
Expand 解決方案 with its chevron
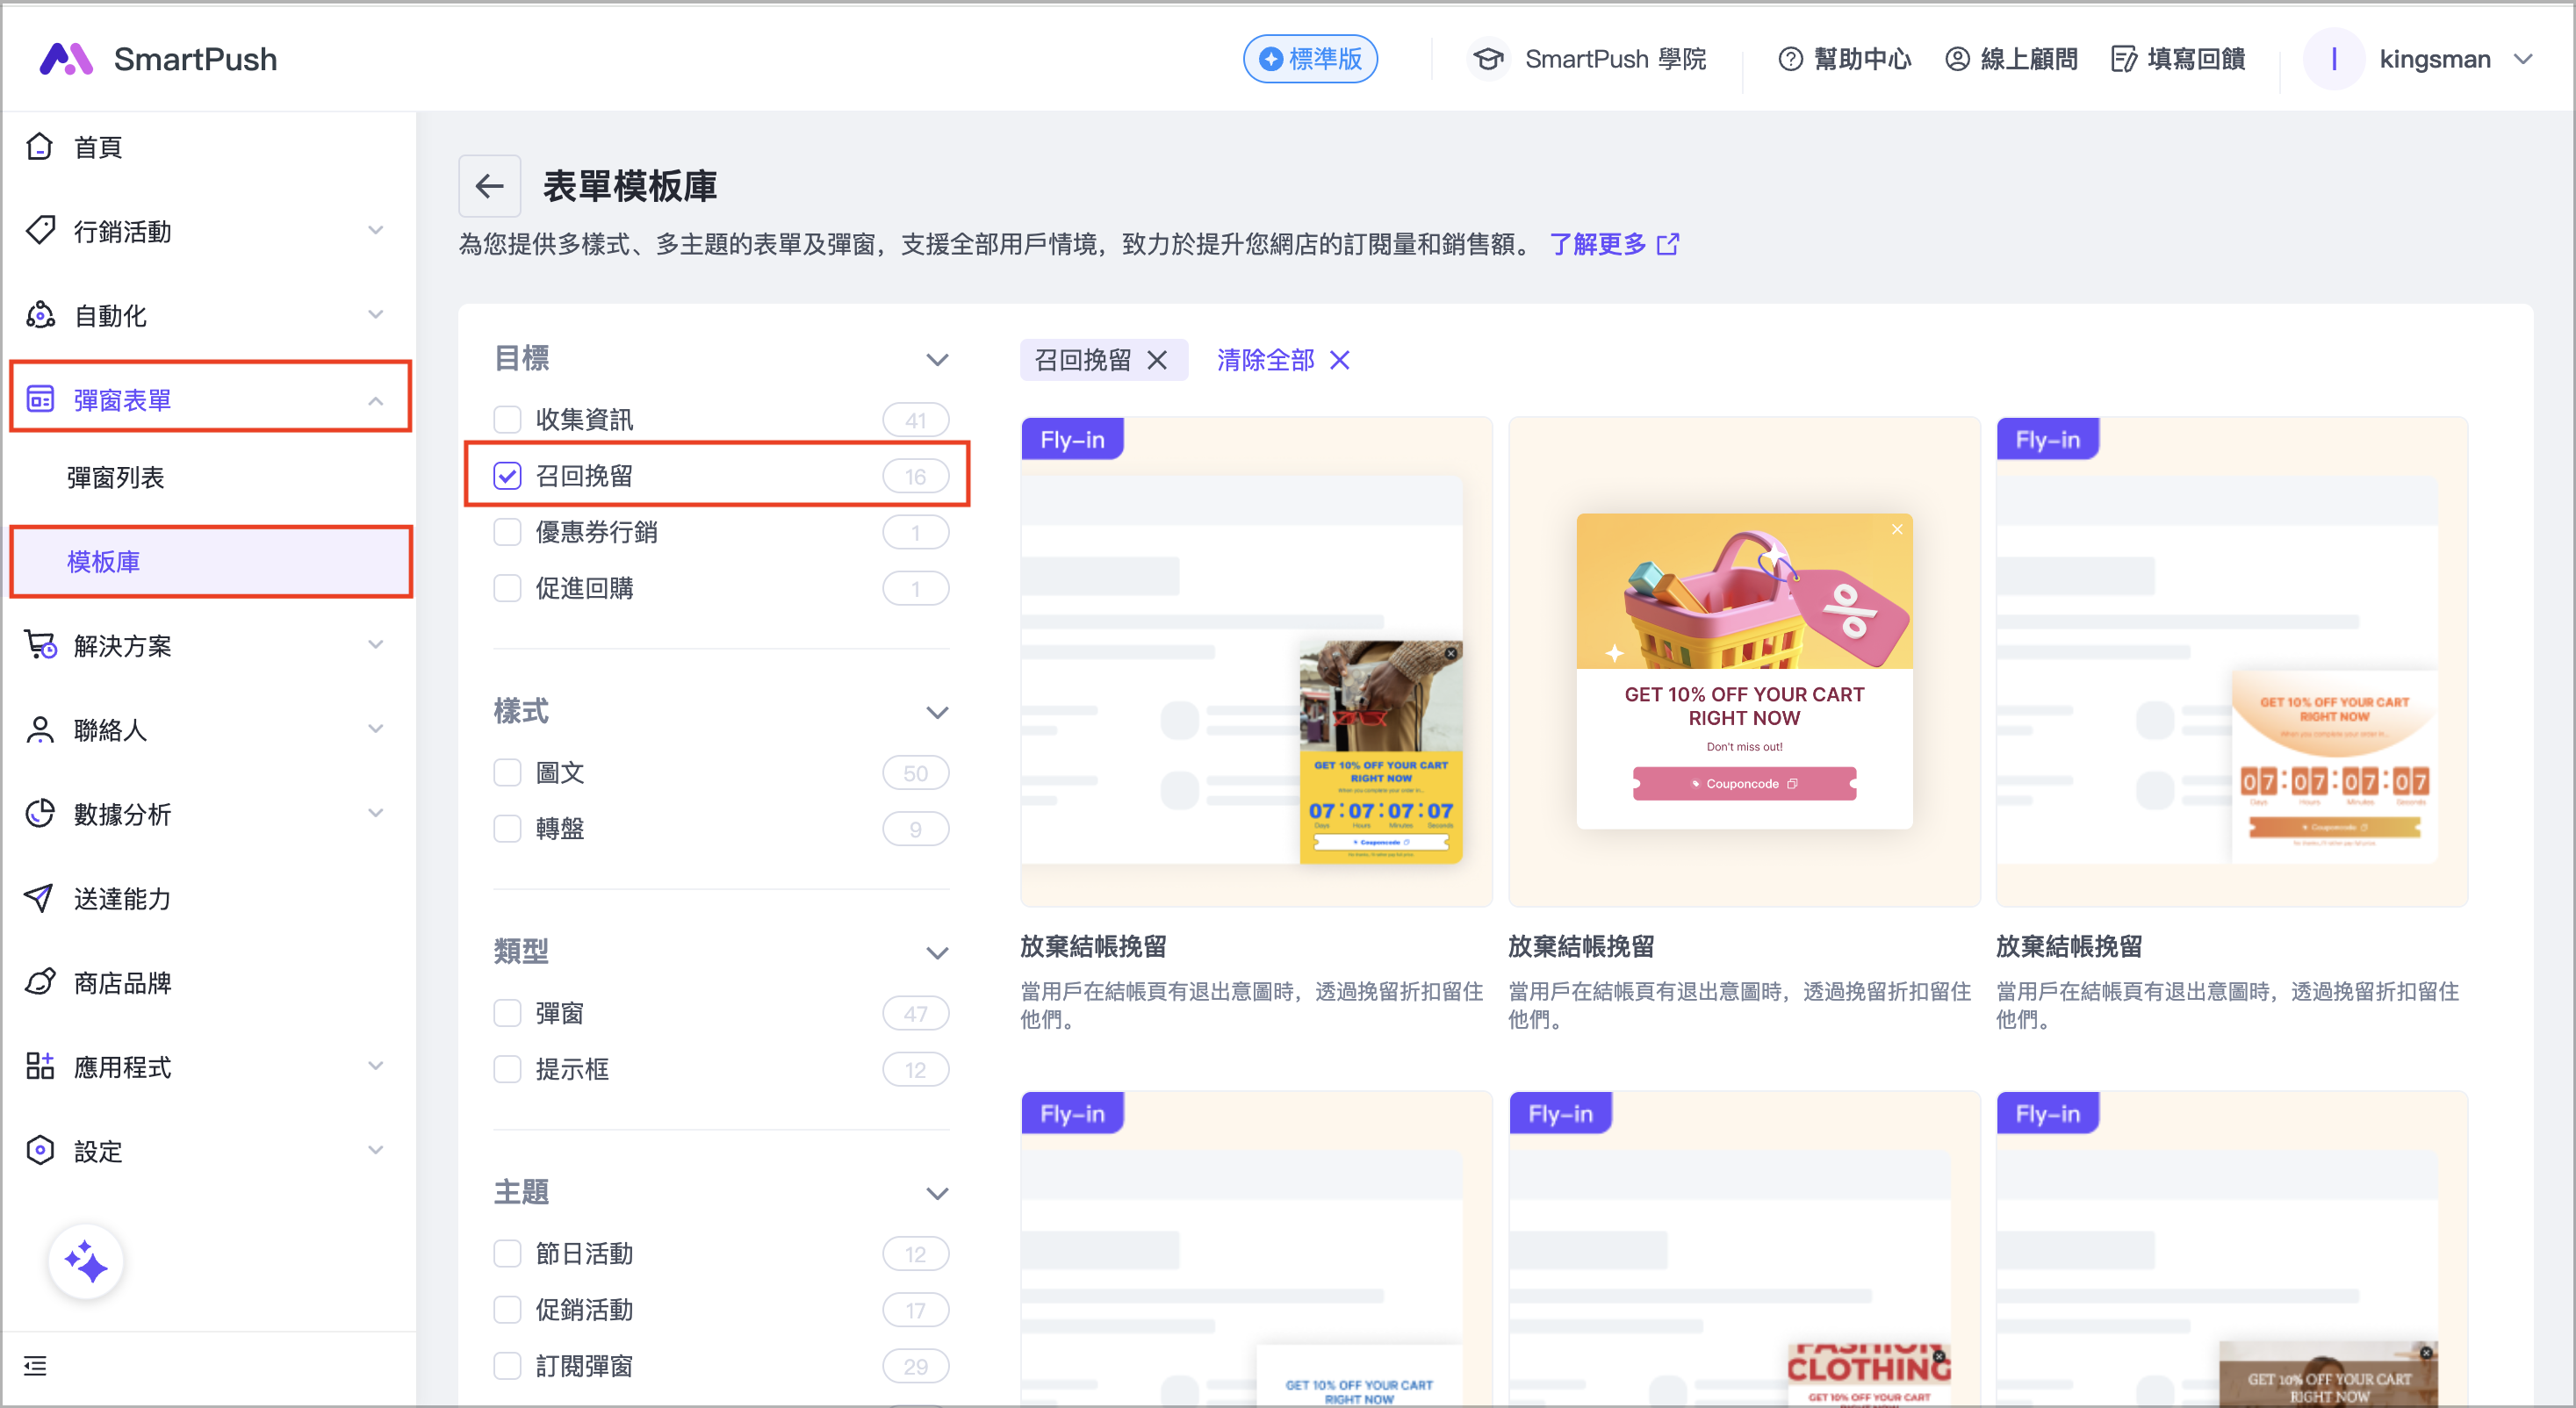click(x=376, y=645)
